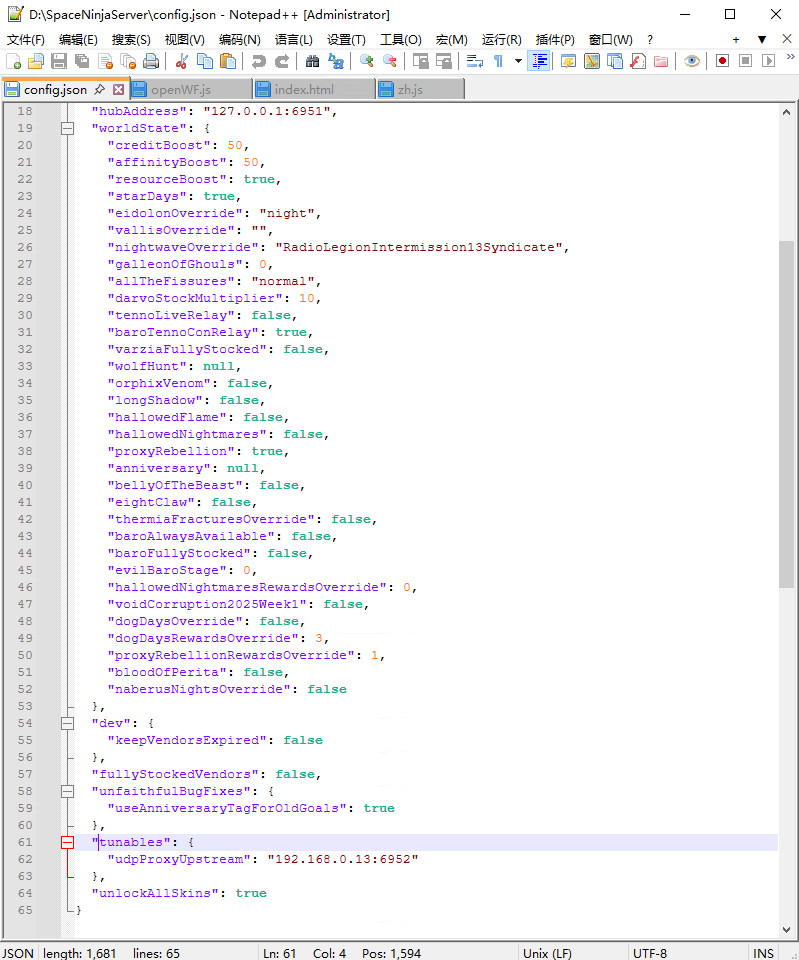799x960 pixels.
Task: Toggle show all characters pilcrow icon
Action: (497, 61)
